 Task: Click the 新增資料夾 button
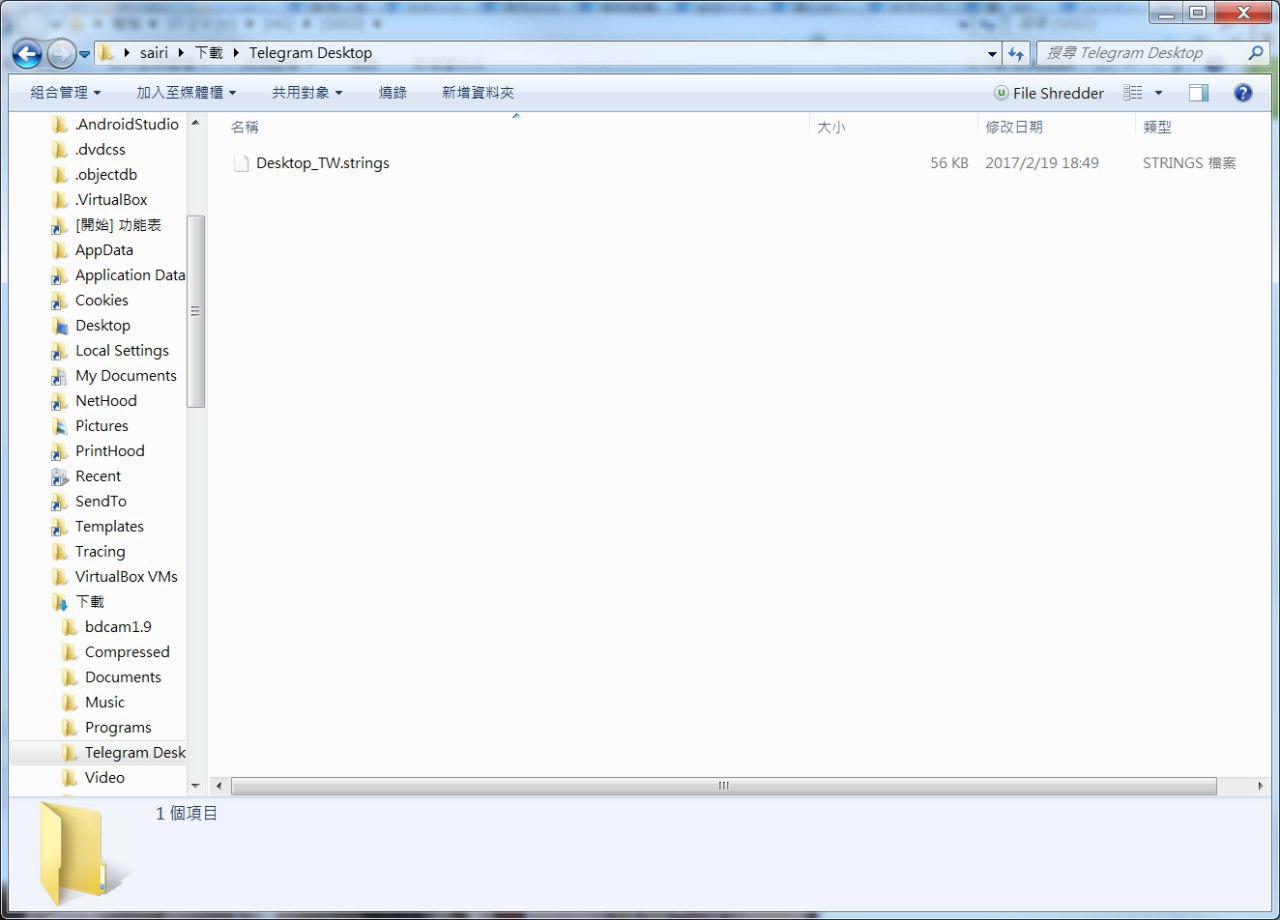click(478, 93)
